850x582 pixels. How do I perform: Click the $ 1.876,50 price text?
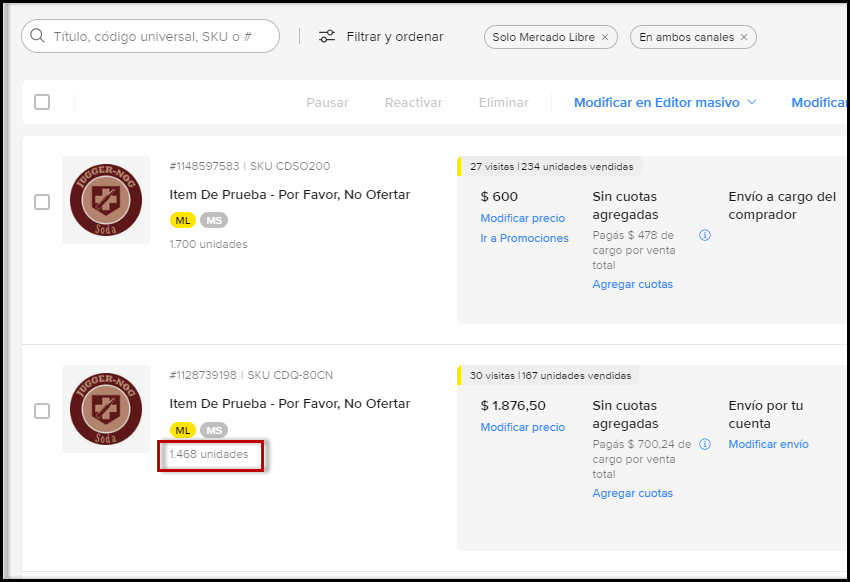pos(513,405)
